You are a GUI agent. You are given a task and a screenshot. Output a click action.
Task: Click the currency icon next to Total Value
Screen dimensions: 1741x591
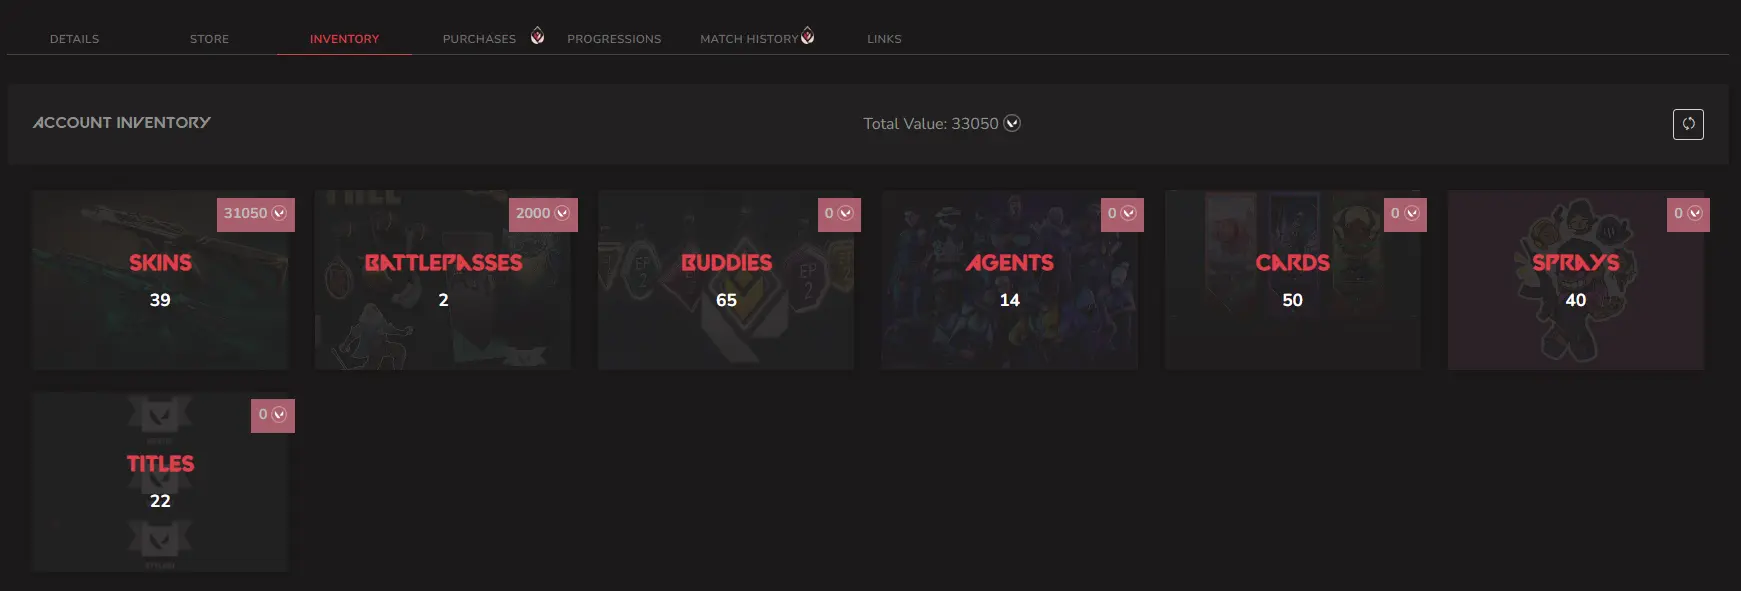[1012, 123]
